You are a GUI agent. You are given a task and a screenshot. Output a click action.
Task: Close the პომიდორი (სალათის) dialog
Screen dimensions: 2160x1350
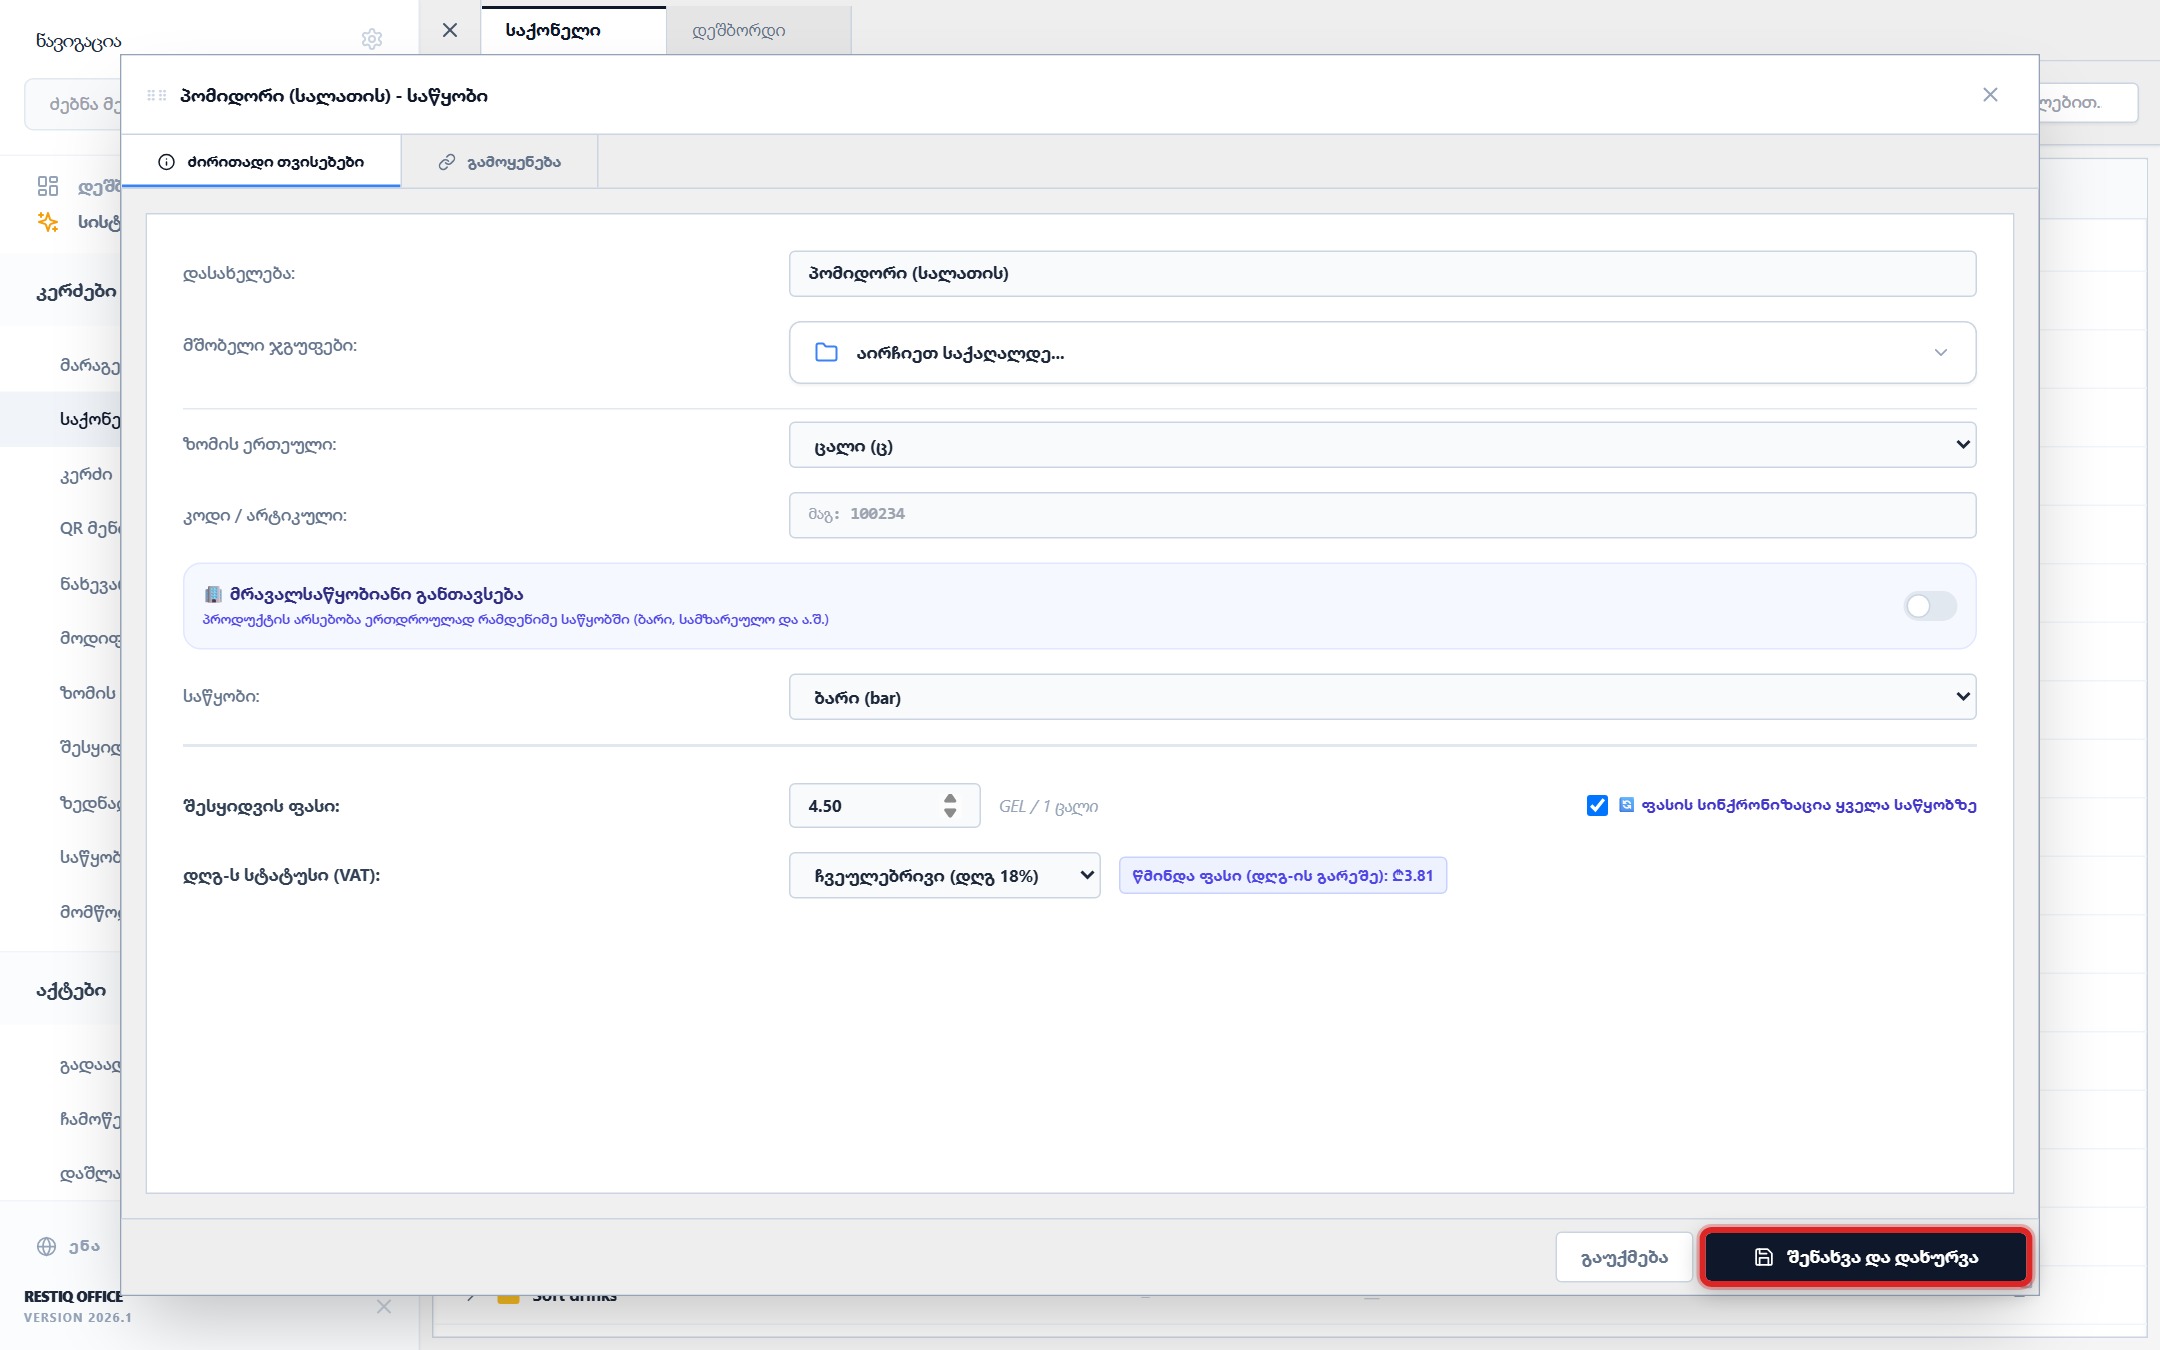tap(1990, 94)
